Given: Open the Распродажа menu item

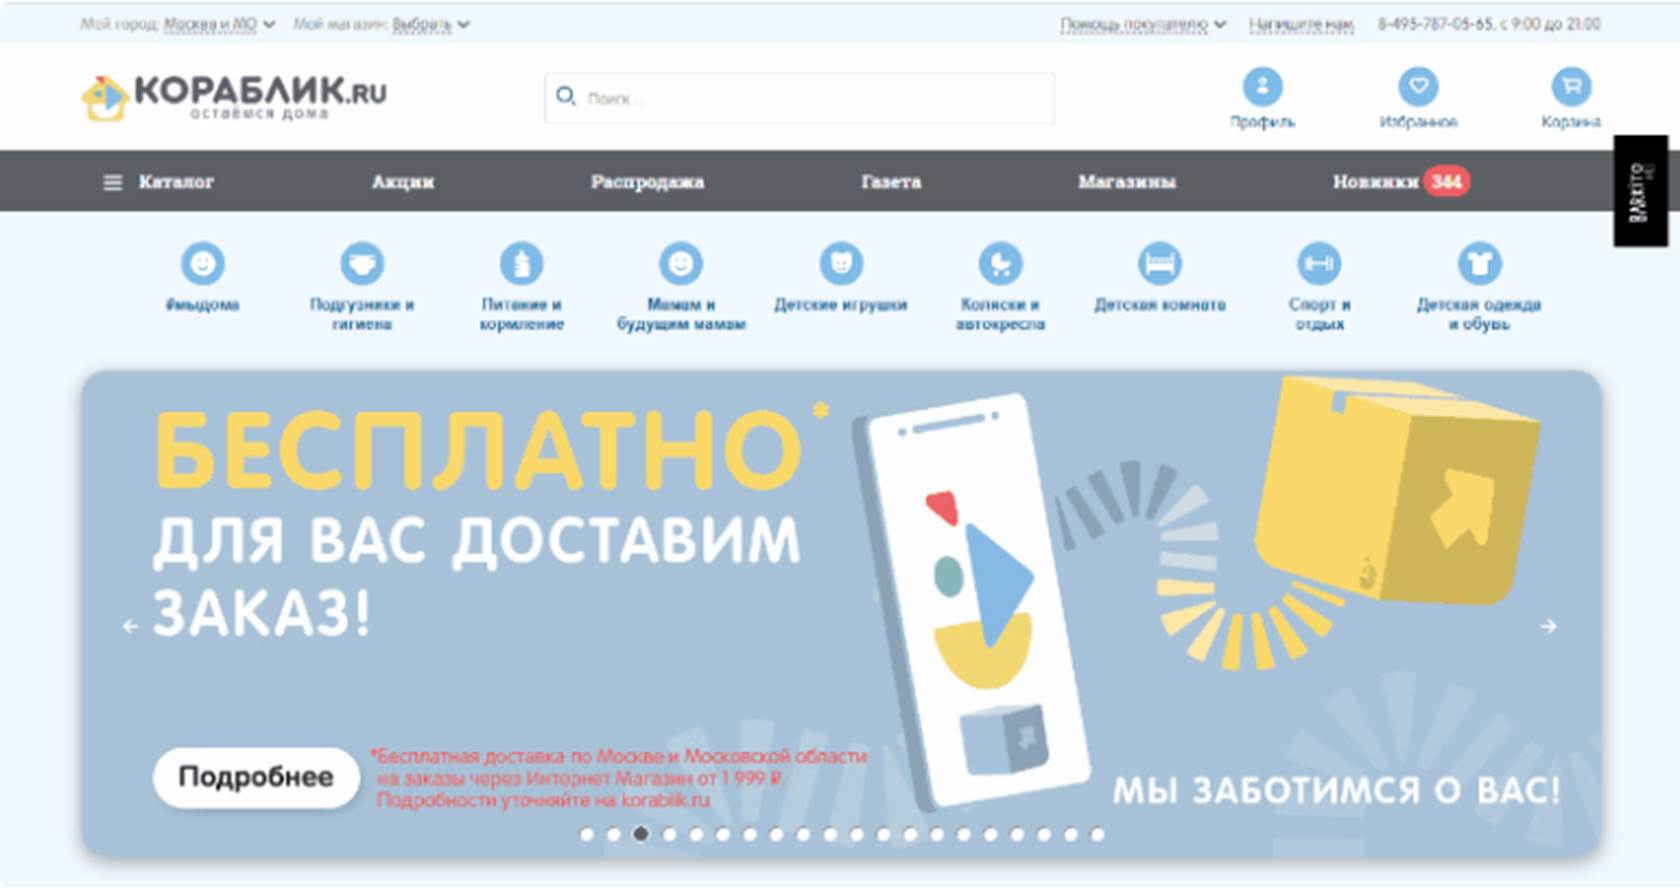Looking at the screenshot, I should click(x=647, y=182).
